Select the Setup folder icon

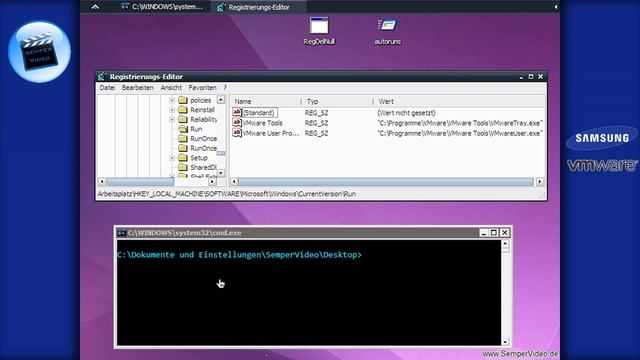click(x=183, y=158)
